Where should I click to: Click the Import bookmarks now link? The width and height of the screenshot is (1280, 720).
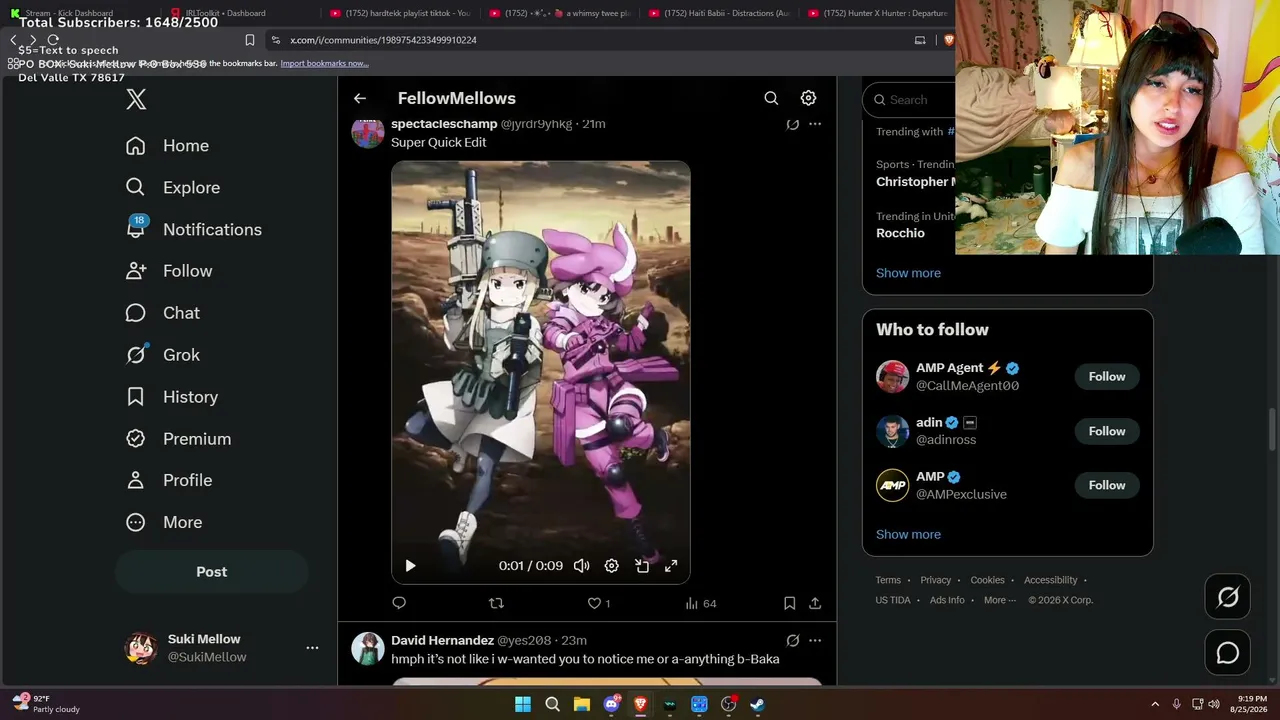pos(324,63)
